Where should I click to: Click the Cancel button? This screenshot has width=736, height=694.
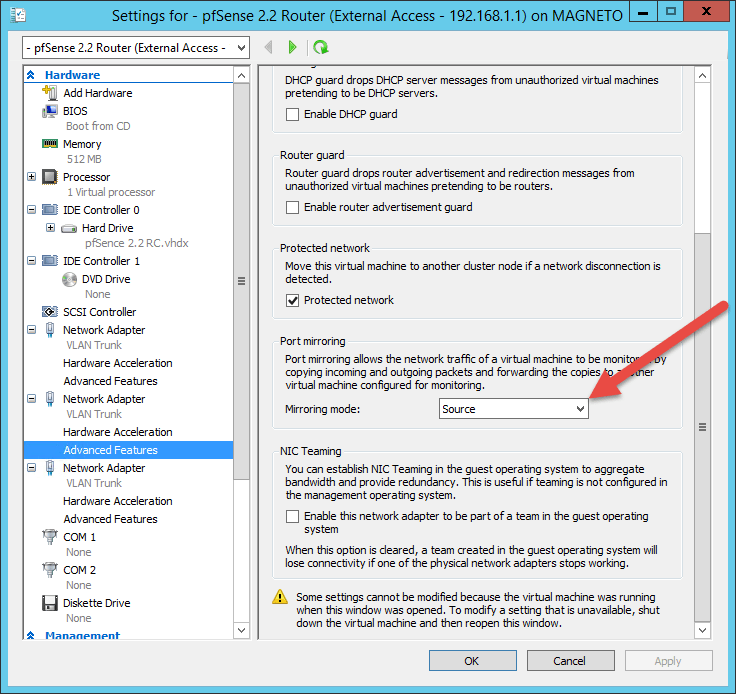[571, 661]
